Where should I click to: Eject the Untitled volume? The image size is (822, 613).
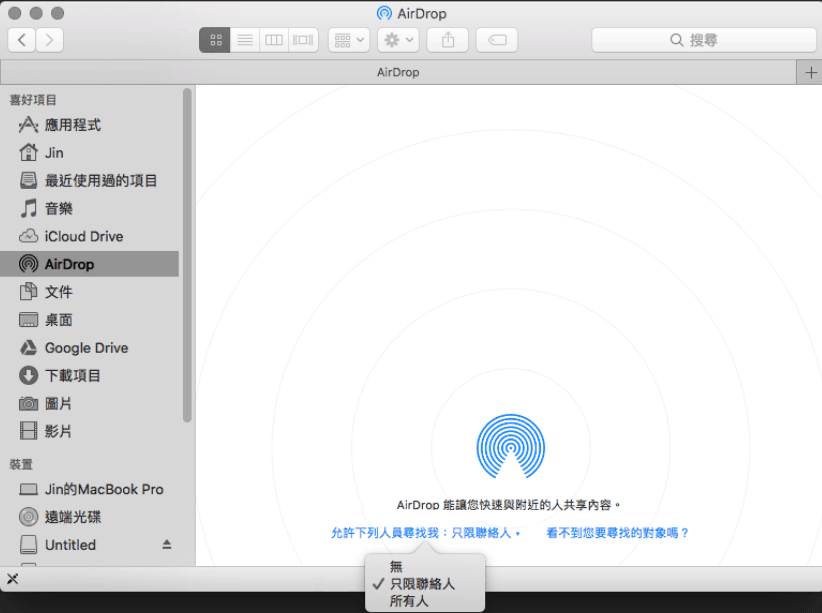[167, 545]
